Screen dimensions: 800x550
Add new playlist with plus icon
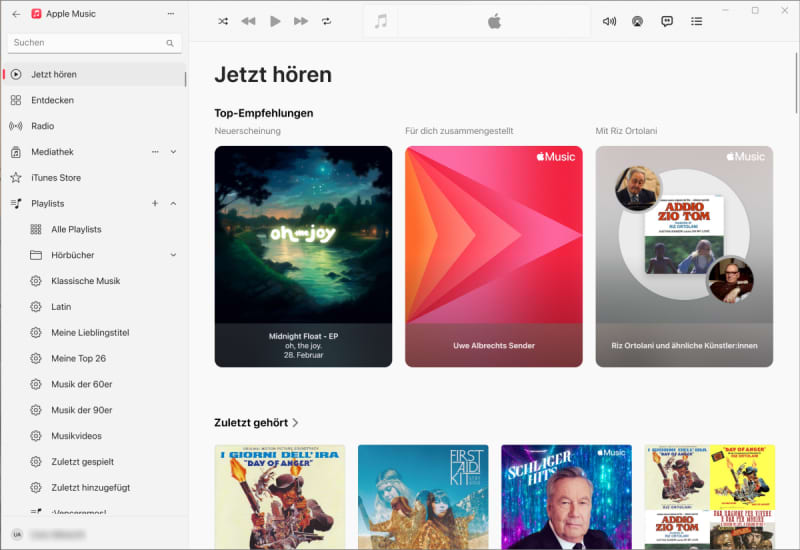click(x=155, y=204)
